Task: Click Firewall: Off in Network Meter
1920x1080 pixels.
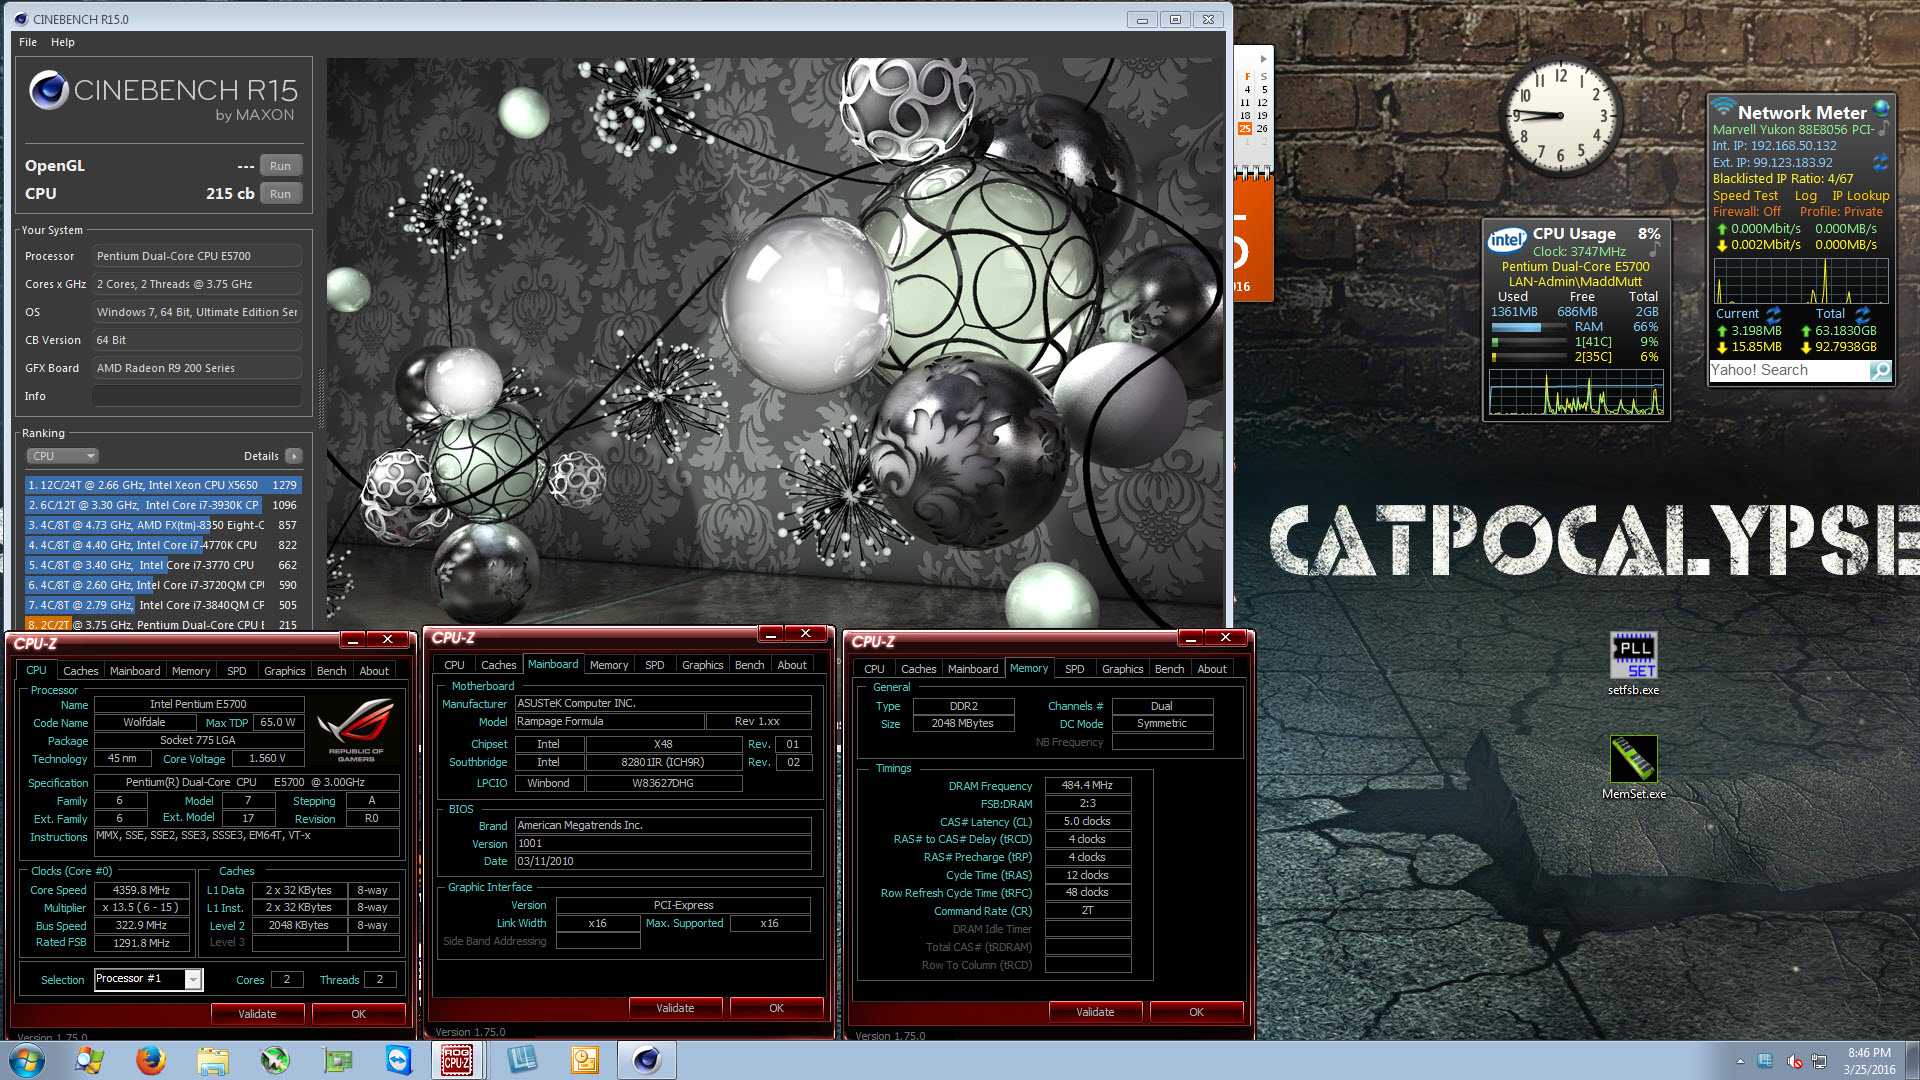Action: pyautogui.click(x=1746, y=212)
